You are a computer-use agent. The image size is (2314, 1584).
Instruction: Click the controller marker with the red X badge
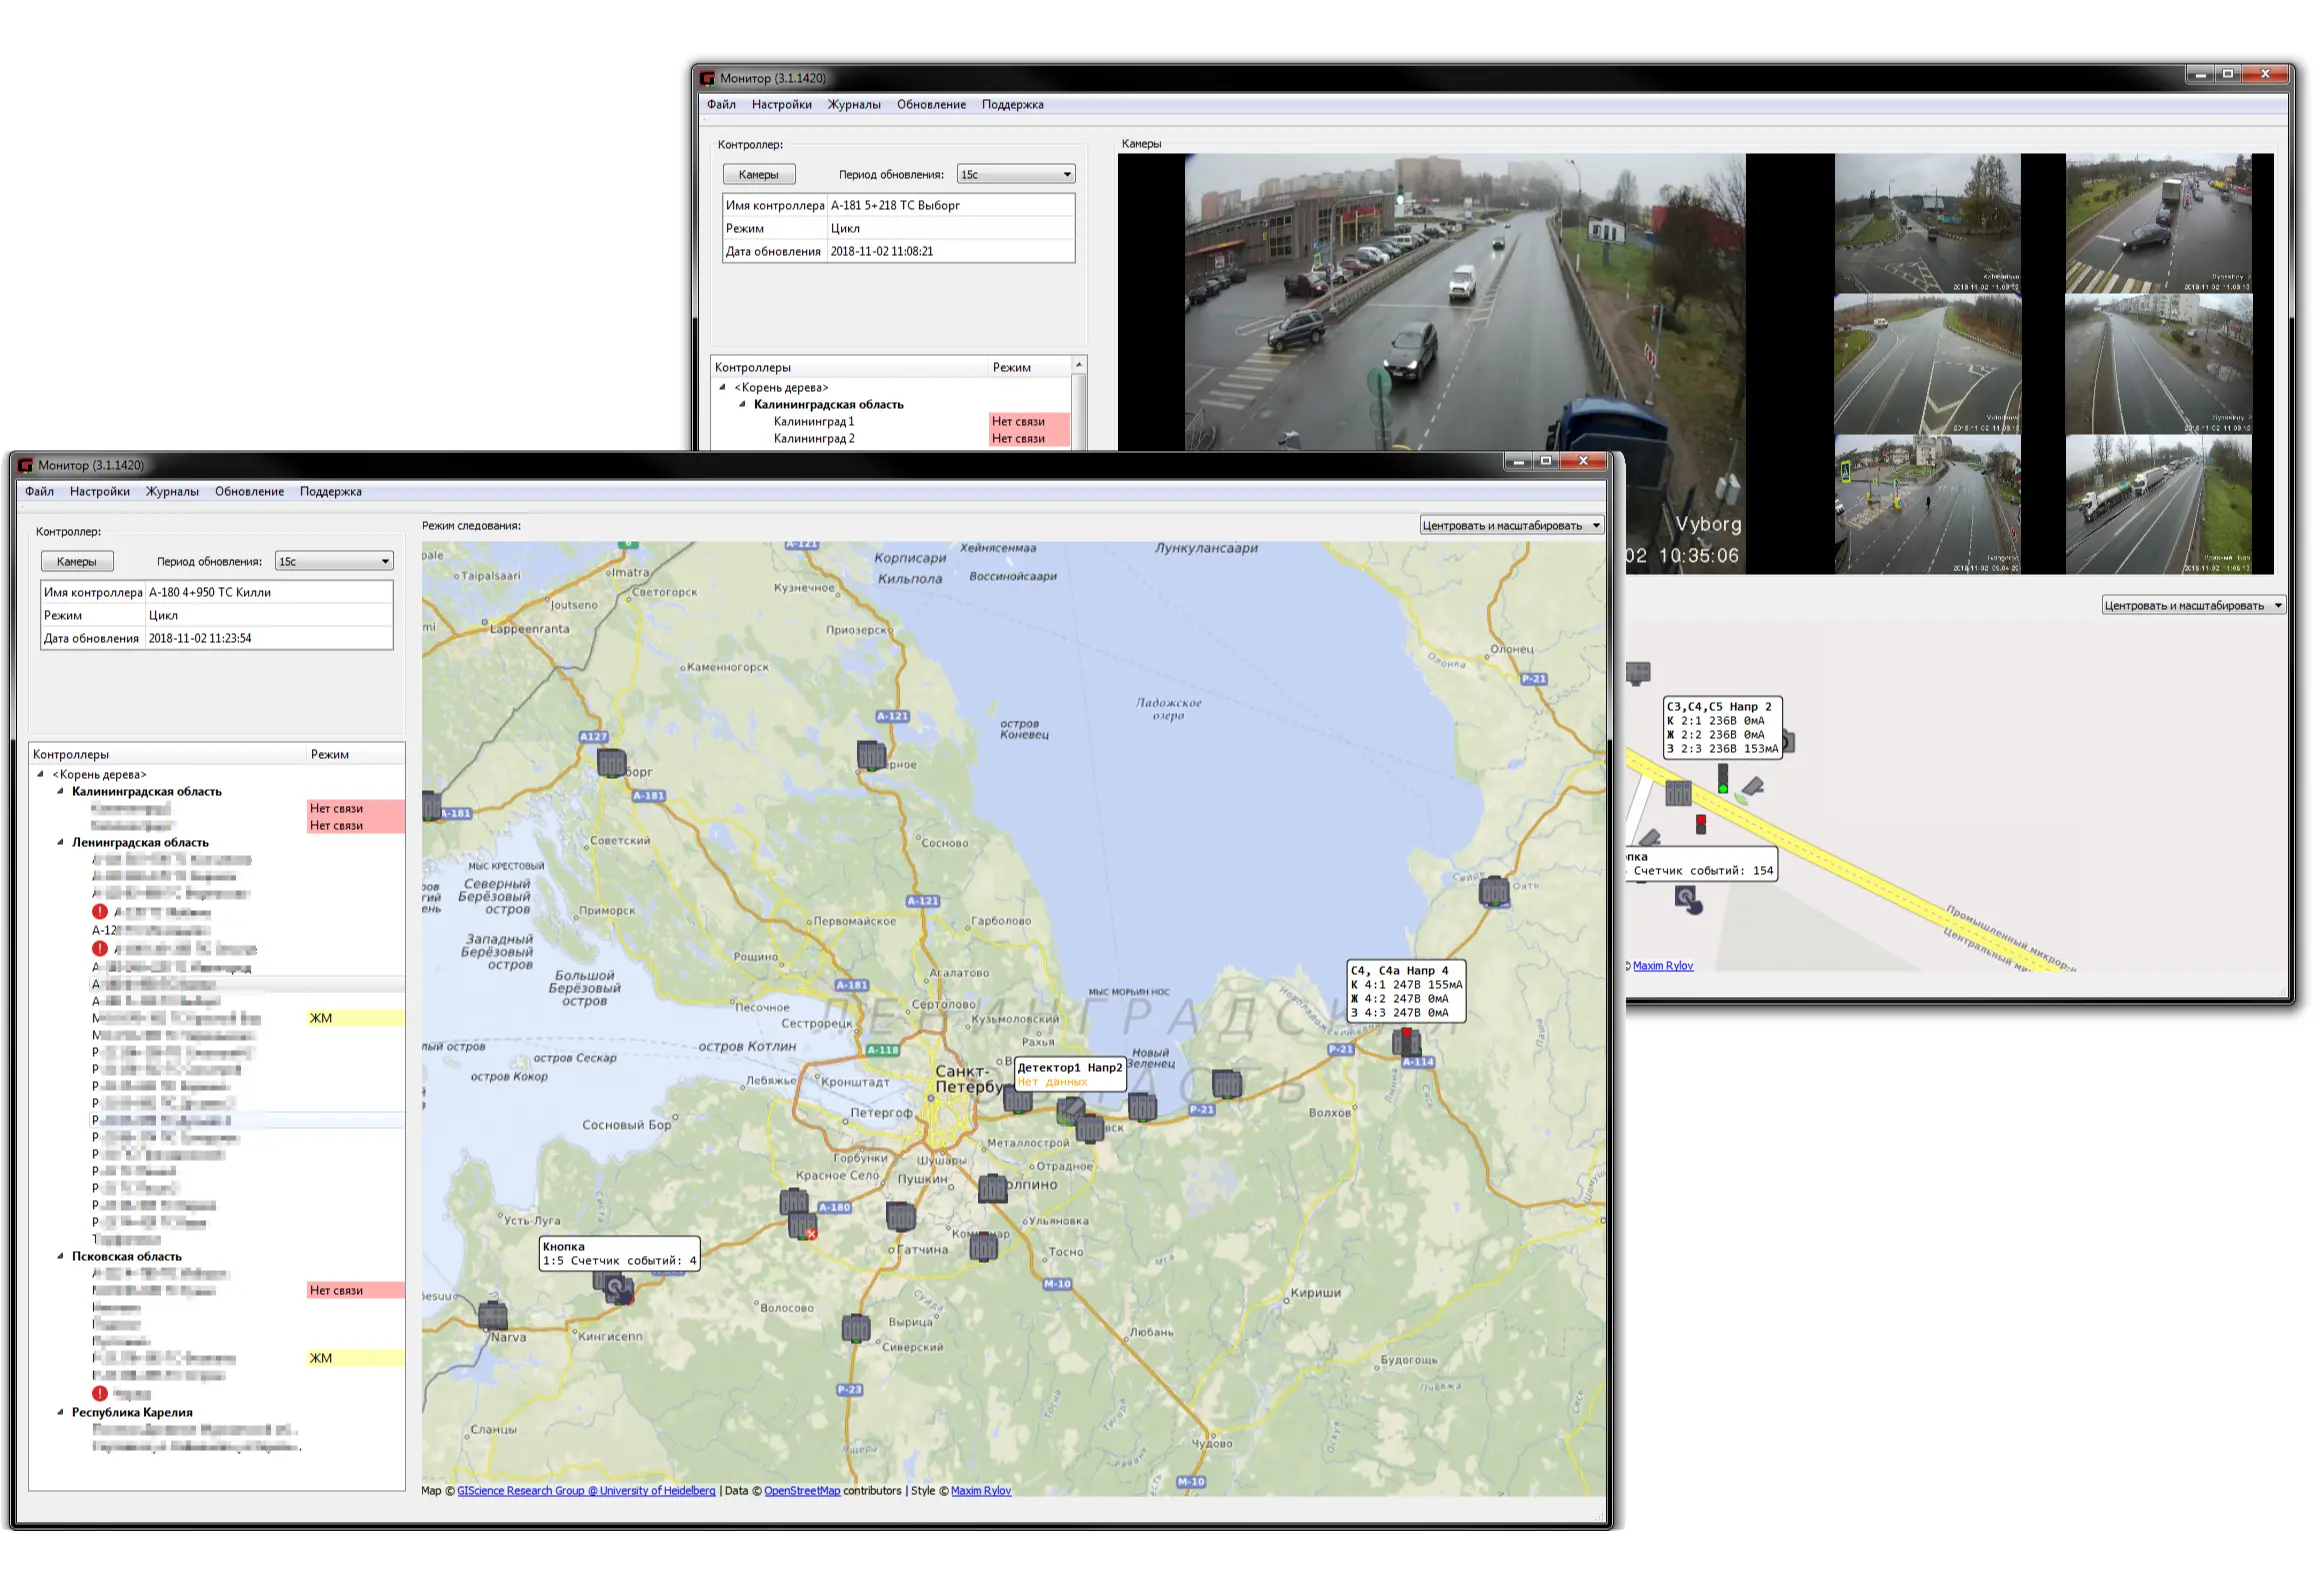click(803, 1227)
